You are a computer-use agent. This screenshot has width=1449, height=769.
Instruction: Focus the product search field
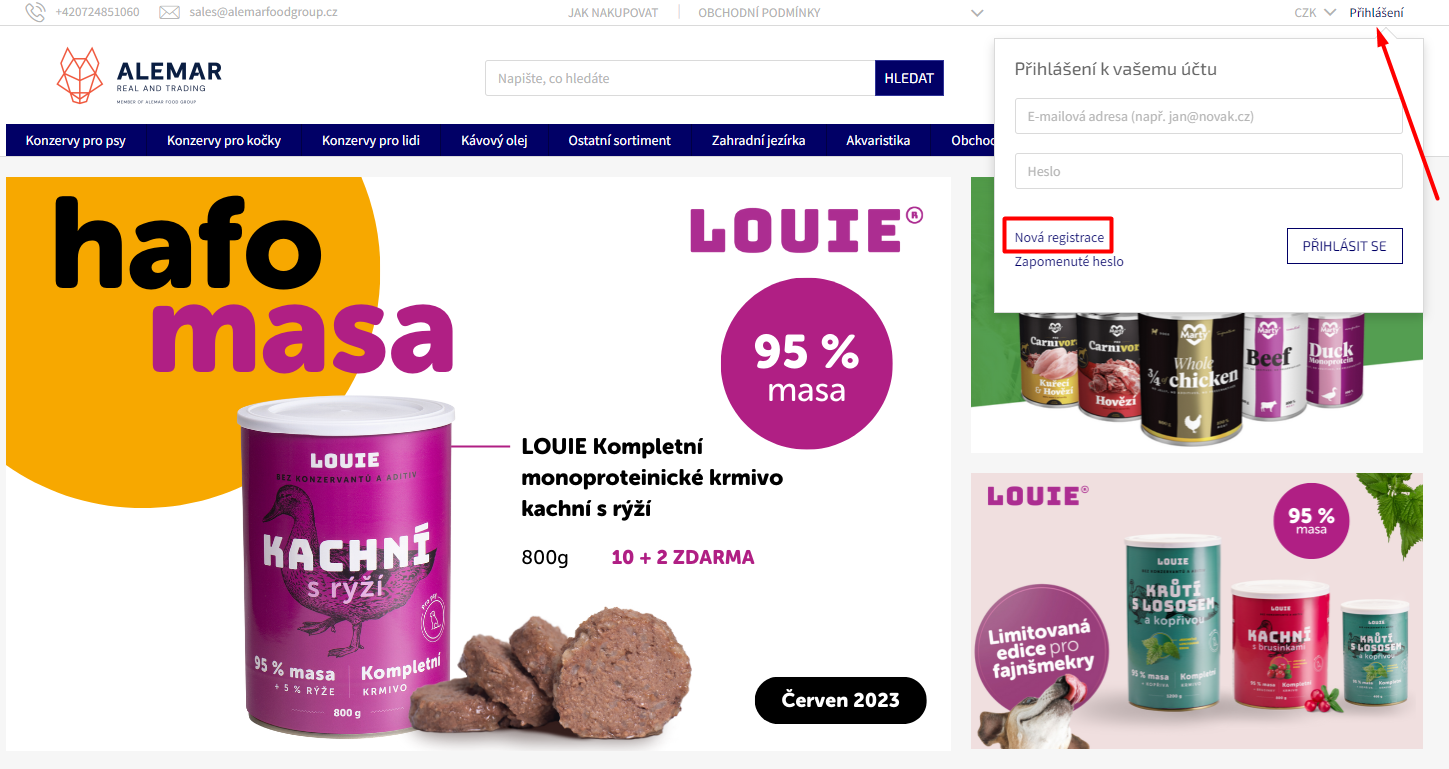point(680,78)
